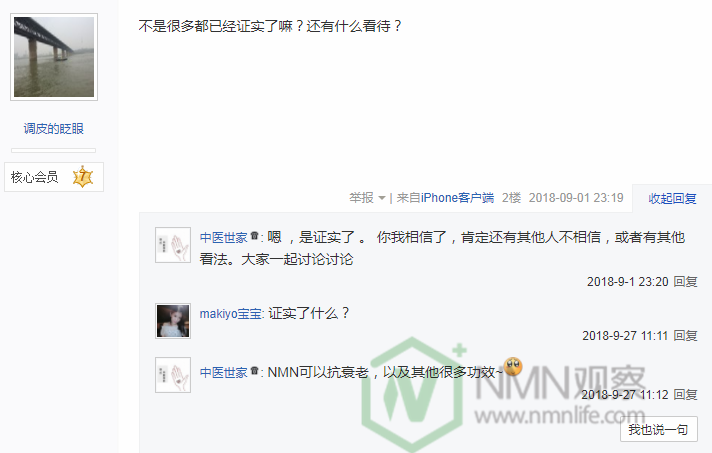712x453 pixels.
Task: Click second 中医世家 hand avatar
Action: [x=173, y=375]
